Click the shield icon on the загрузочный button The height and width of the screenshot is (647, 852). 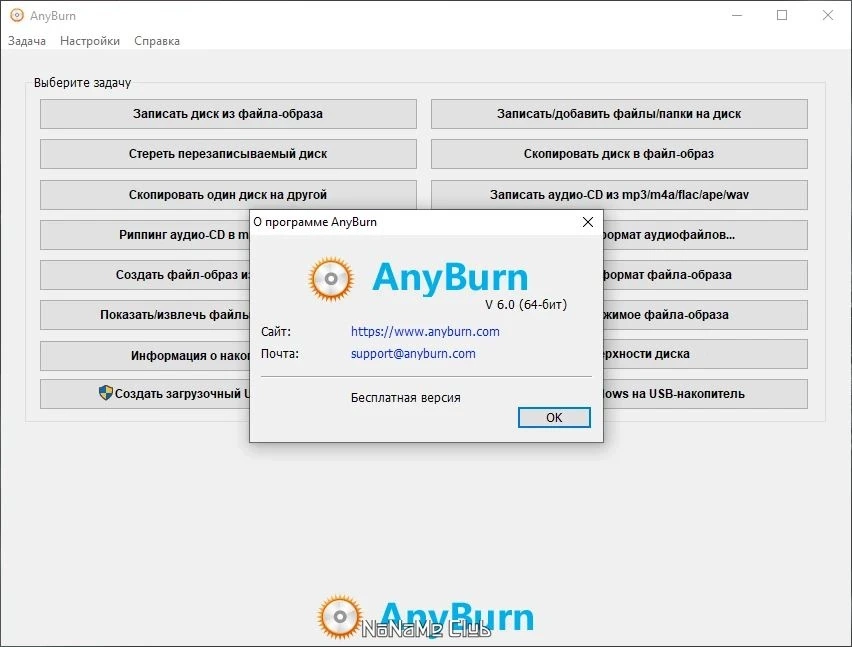click(x=106, y=393)
